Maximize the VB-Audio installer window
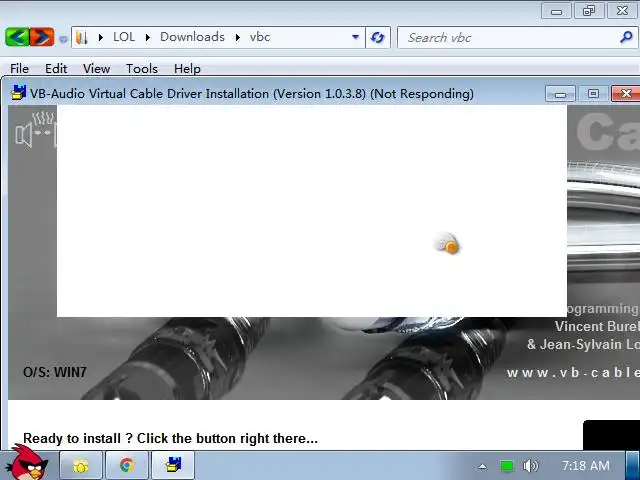The width and height of the screenshot is (640, 480). tap(593, 94)
